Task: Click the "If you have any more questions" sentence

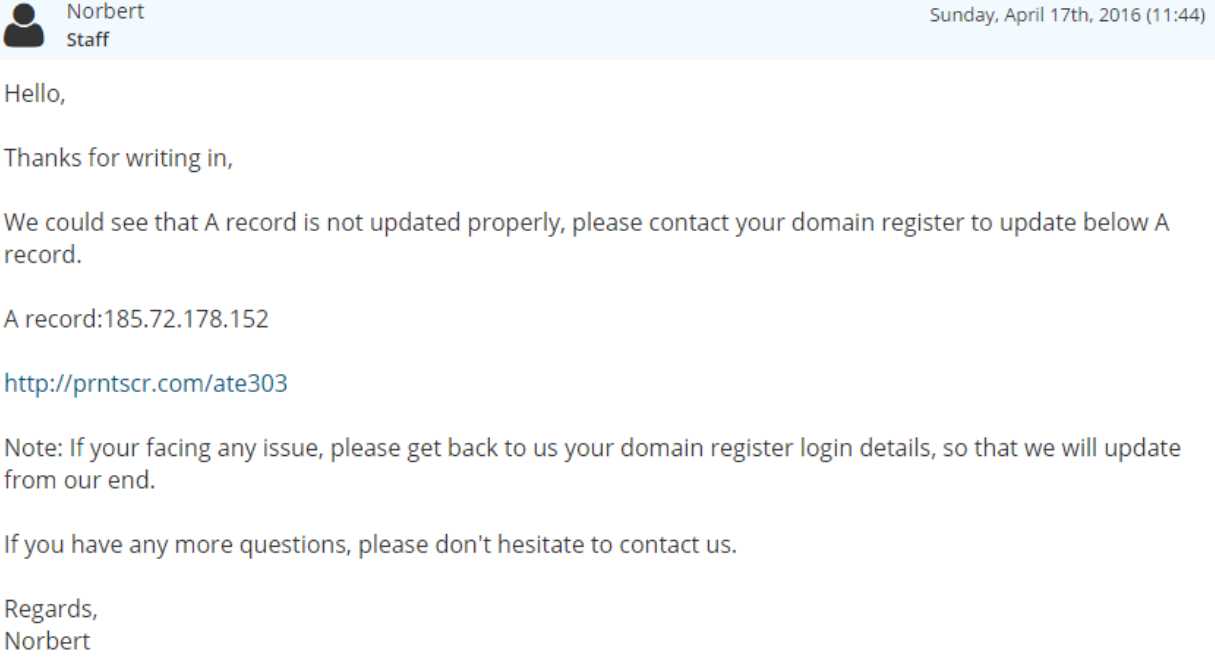Action: (x=370, y=545)
